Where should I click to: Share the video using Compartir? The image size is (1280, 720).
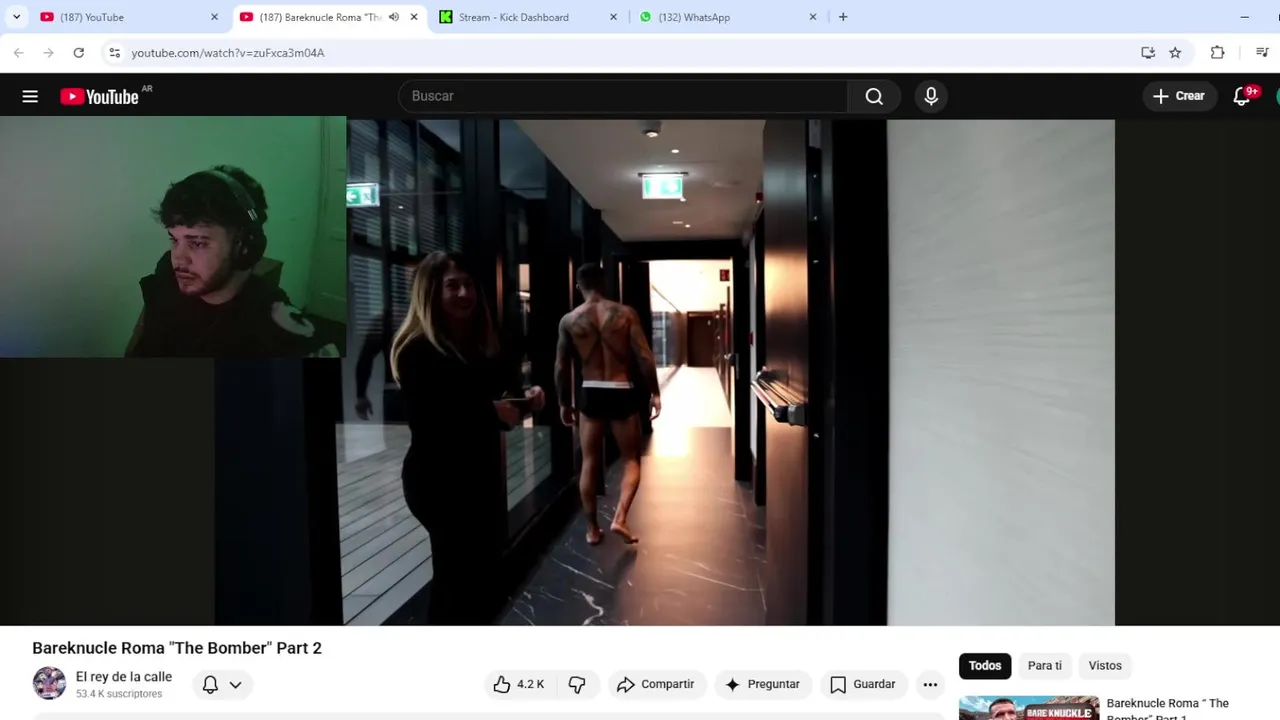[656, 684]
